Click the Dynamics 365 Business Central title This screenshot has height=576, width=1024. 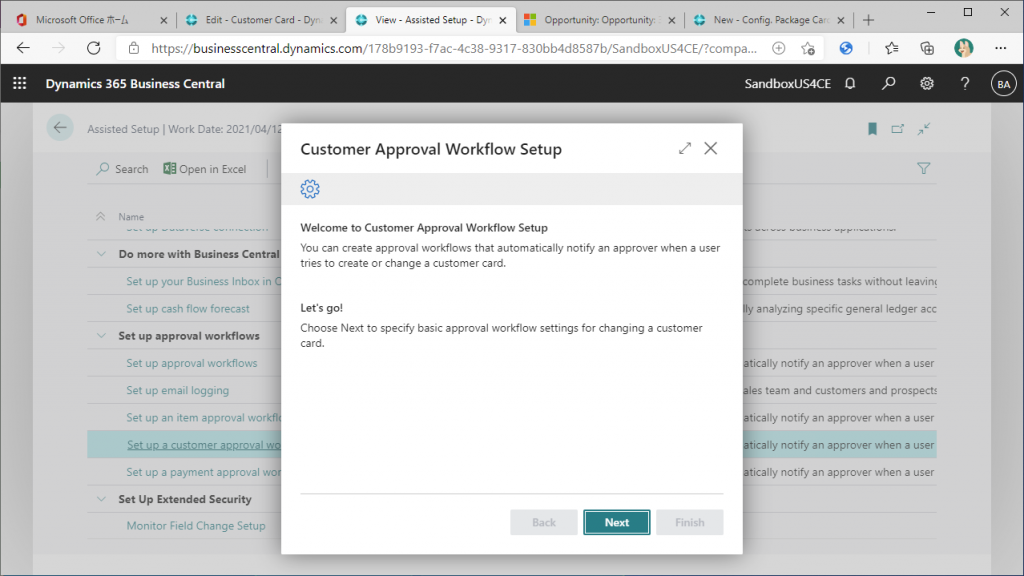135,84
